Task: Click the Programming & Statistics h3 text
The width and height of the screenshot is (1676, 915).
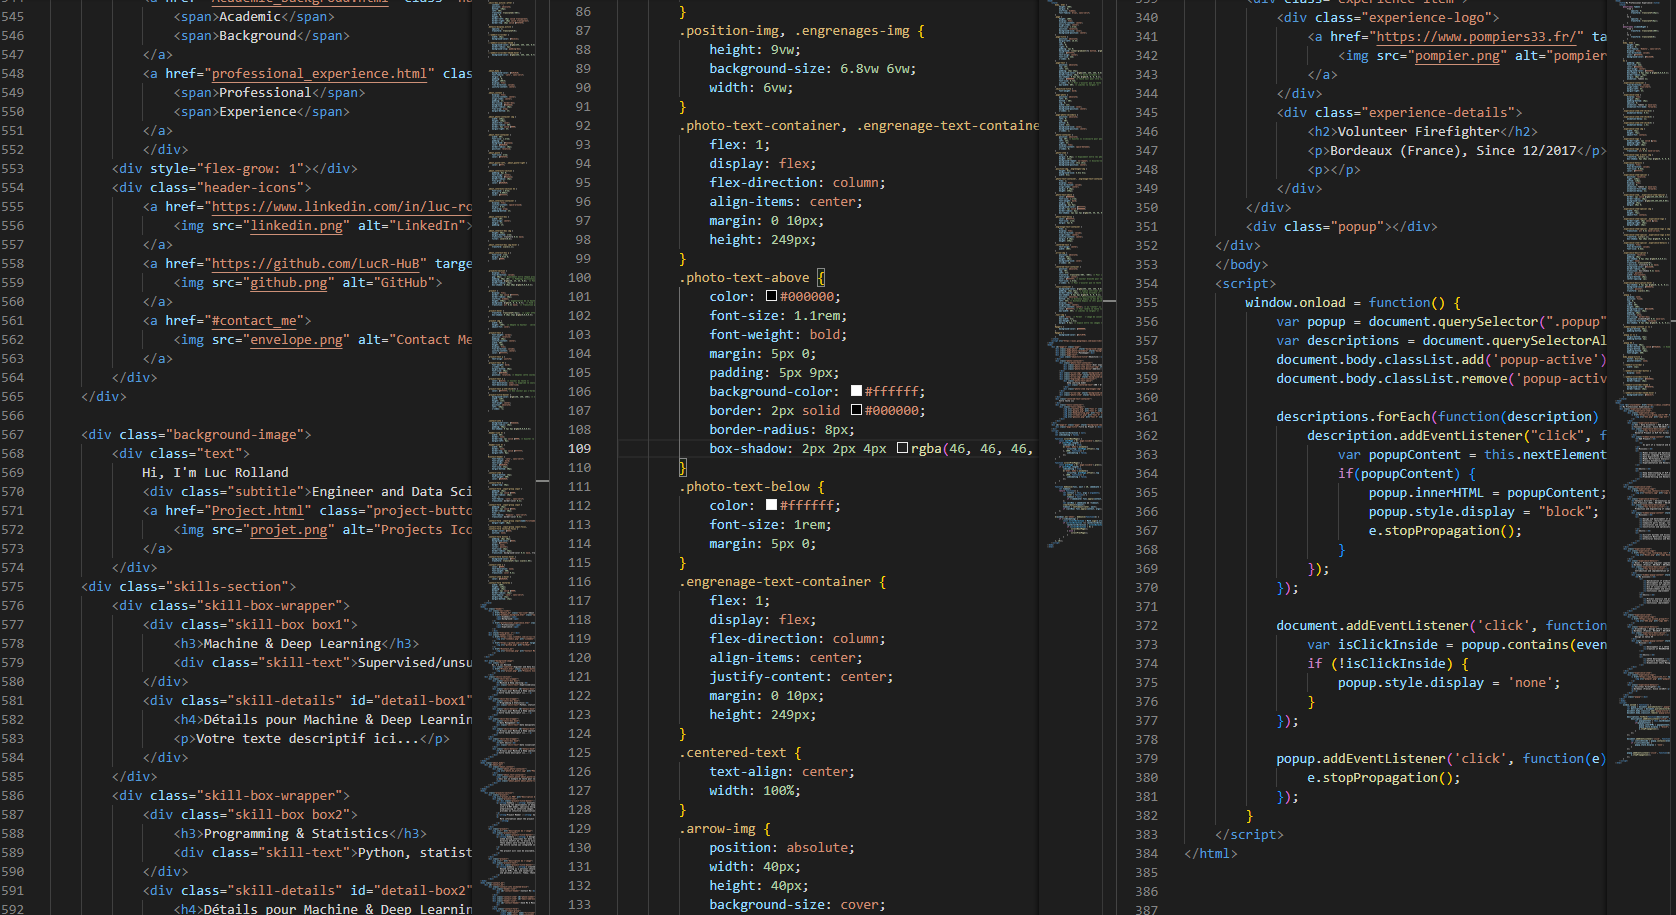Action: (296, 834)
